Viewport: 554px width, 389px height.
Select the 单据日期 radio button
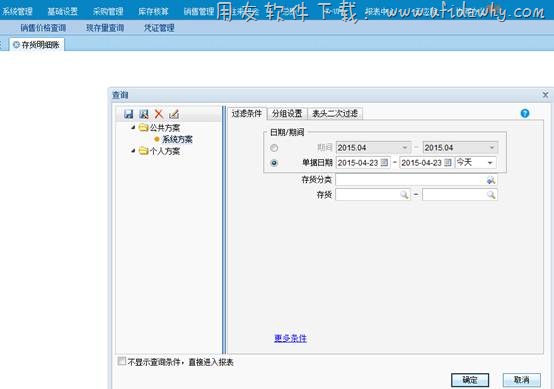coord(274,163)
